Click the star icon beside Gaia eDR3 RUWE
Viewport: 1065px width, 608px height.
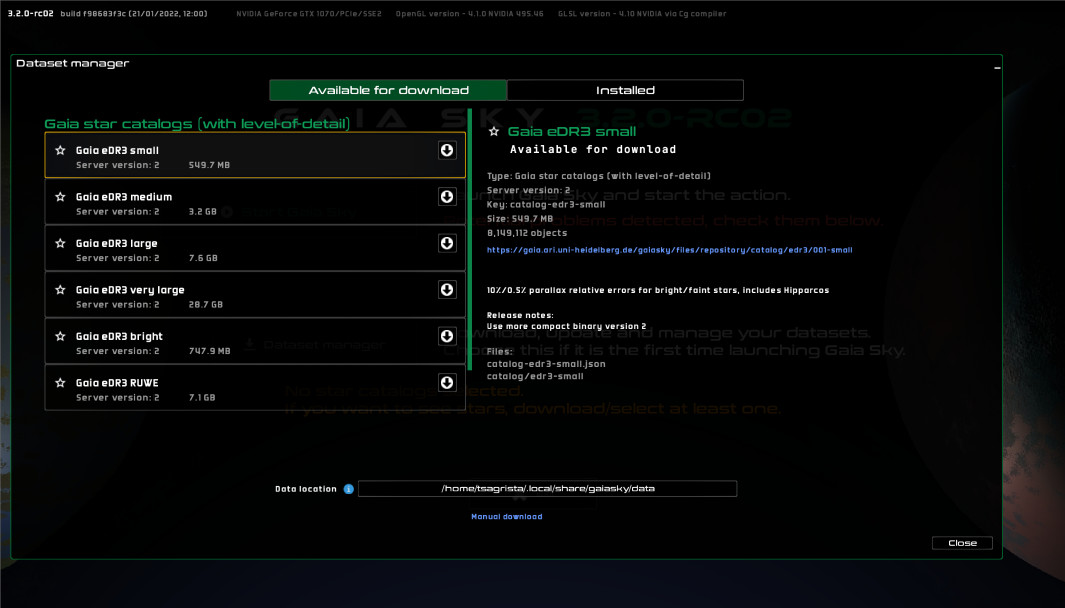(x=60, y=382)
